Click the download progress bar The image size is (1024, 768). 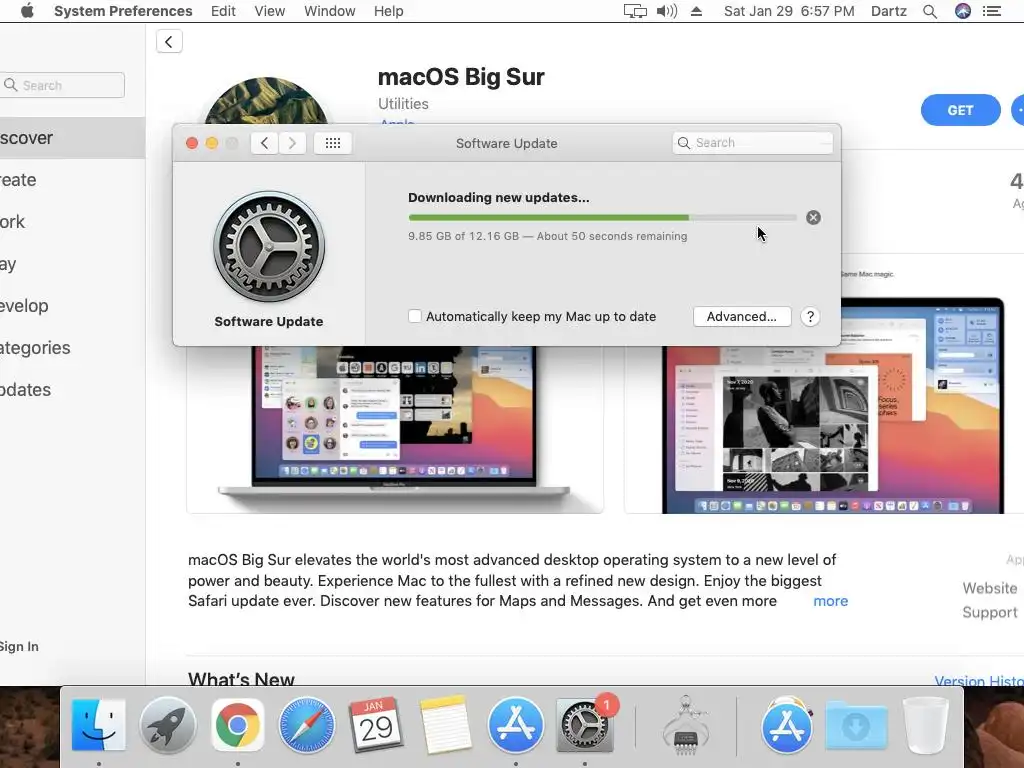tap(602, 217)
